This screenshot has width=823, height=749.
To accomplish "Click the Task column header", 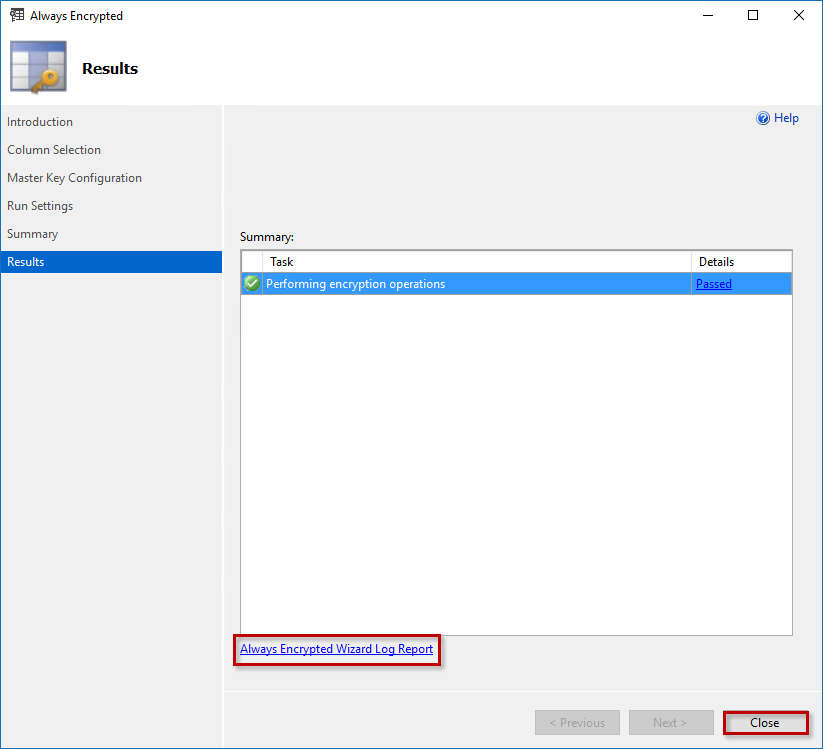I will pyautogui.click(x=477, y=261).
